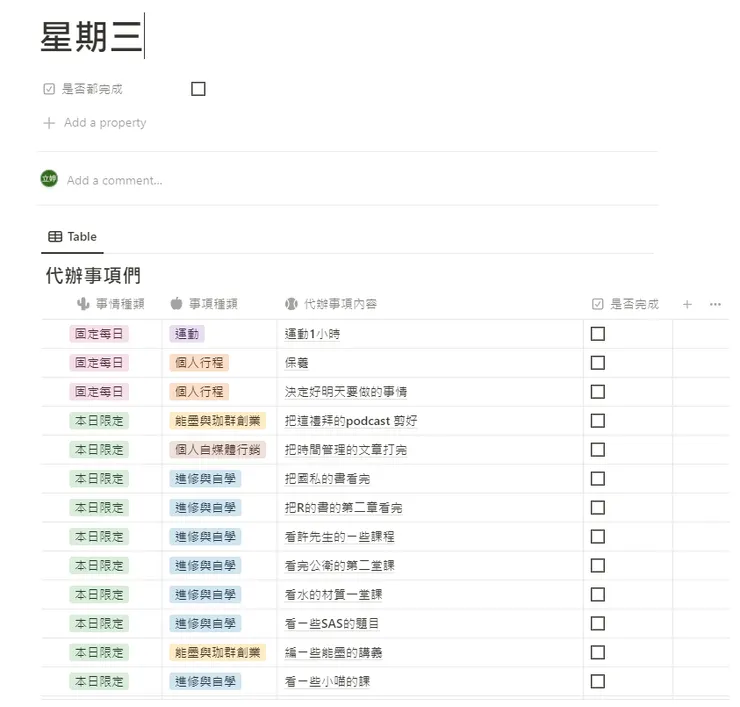Screen dimensions: 740x707
Task: Tick the 看完公衛的第二堂課 checkbox
Action: point(598,565)
